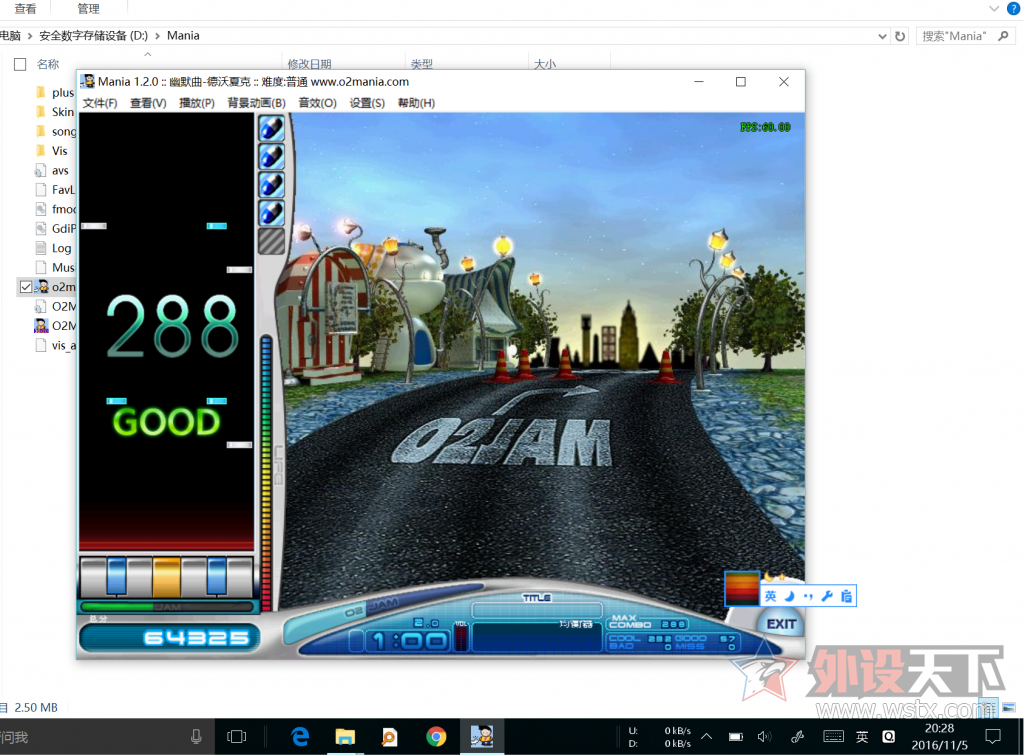Click the wrench settings icon on the IME bar
1024x756 pixels.
point(827,595)
